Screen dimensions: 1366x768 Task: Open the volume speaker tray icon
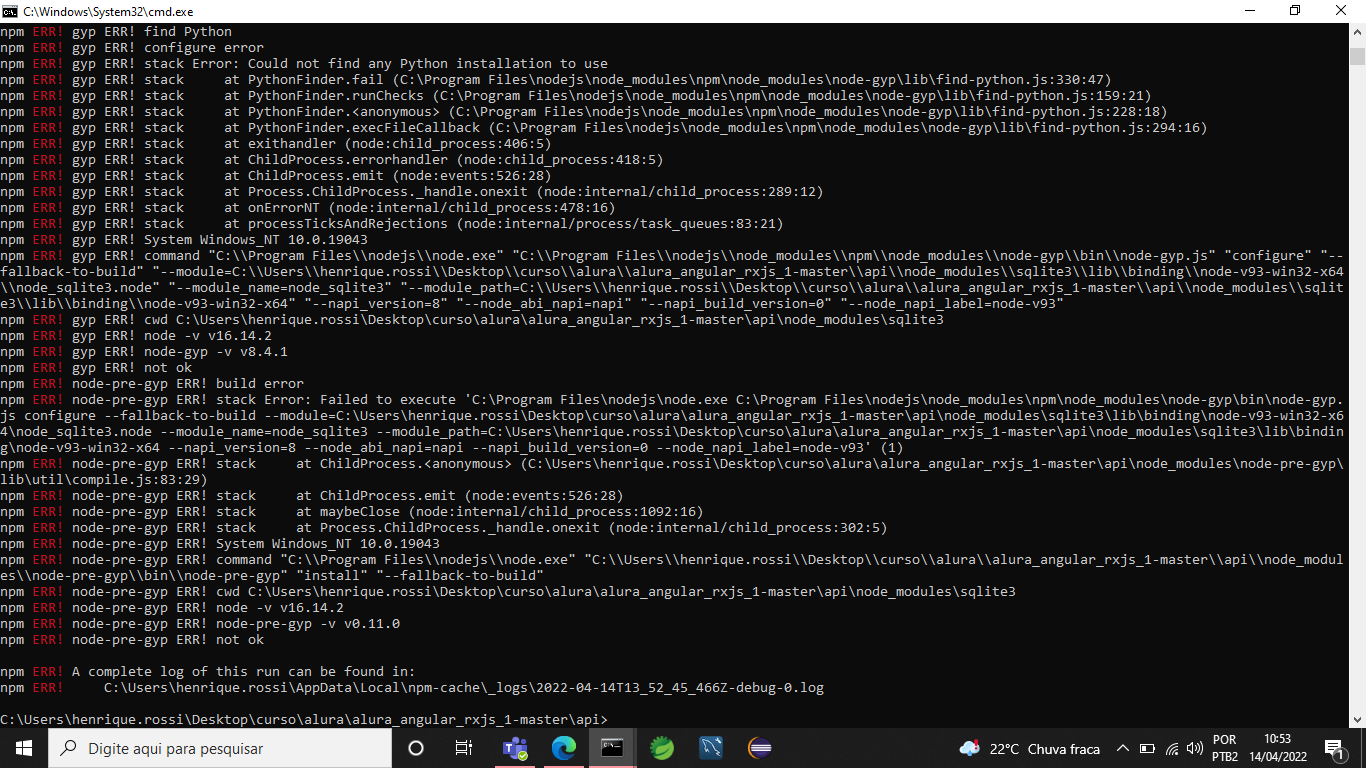(x=1194, y=748)
